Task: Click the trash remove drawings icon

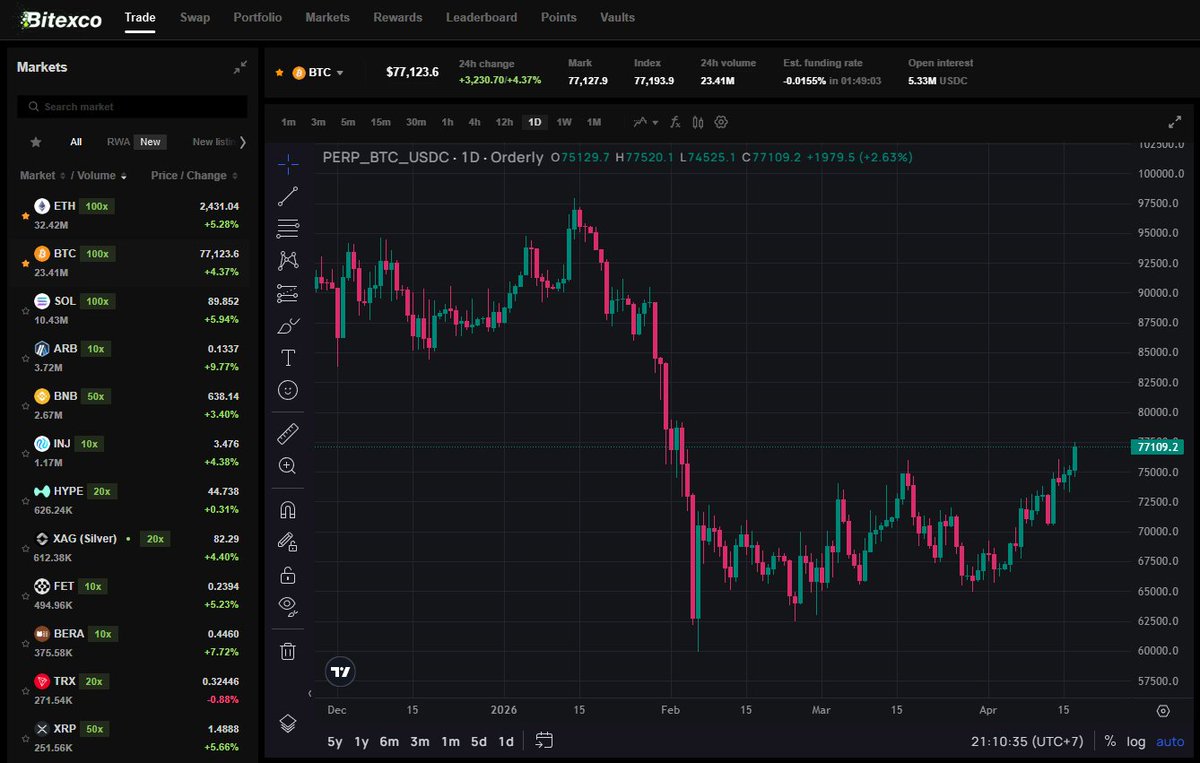Action: click(288, 651)
